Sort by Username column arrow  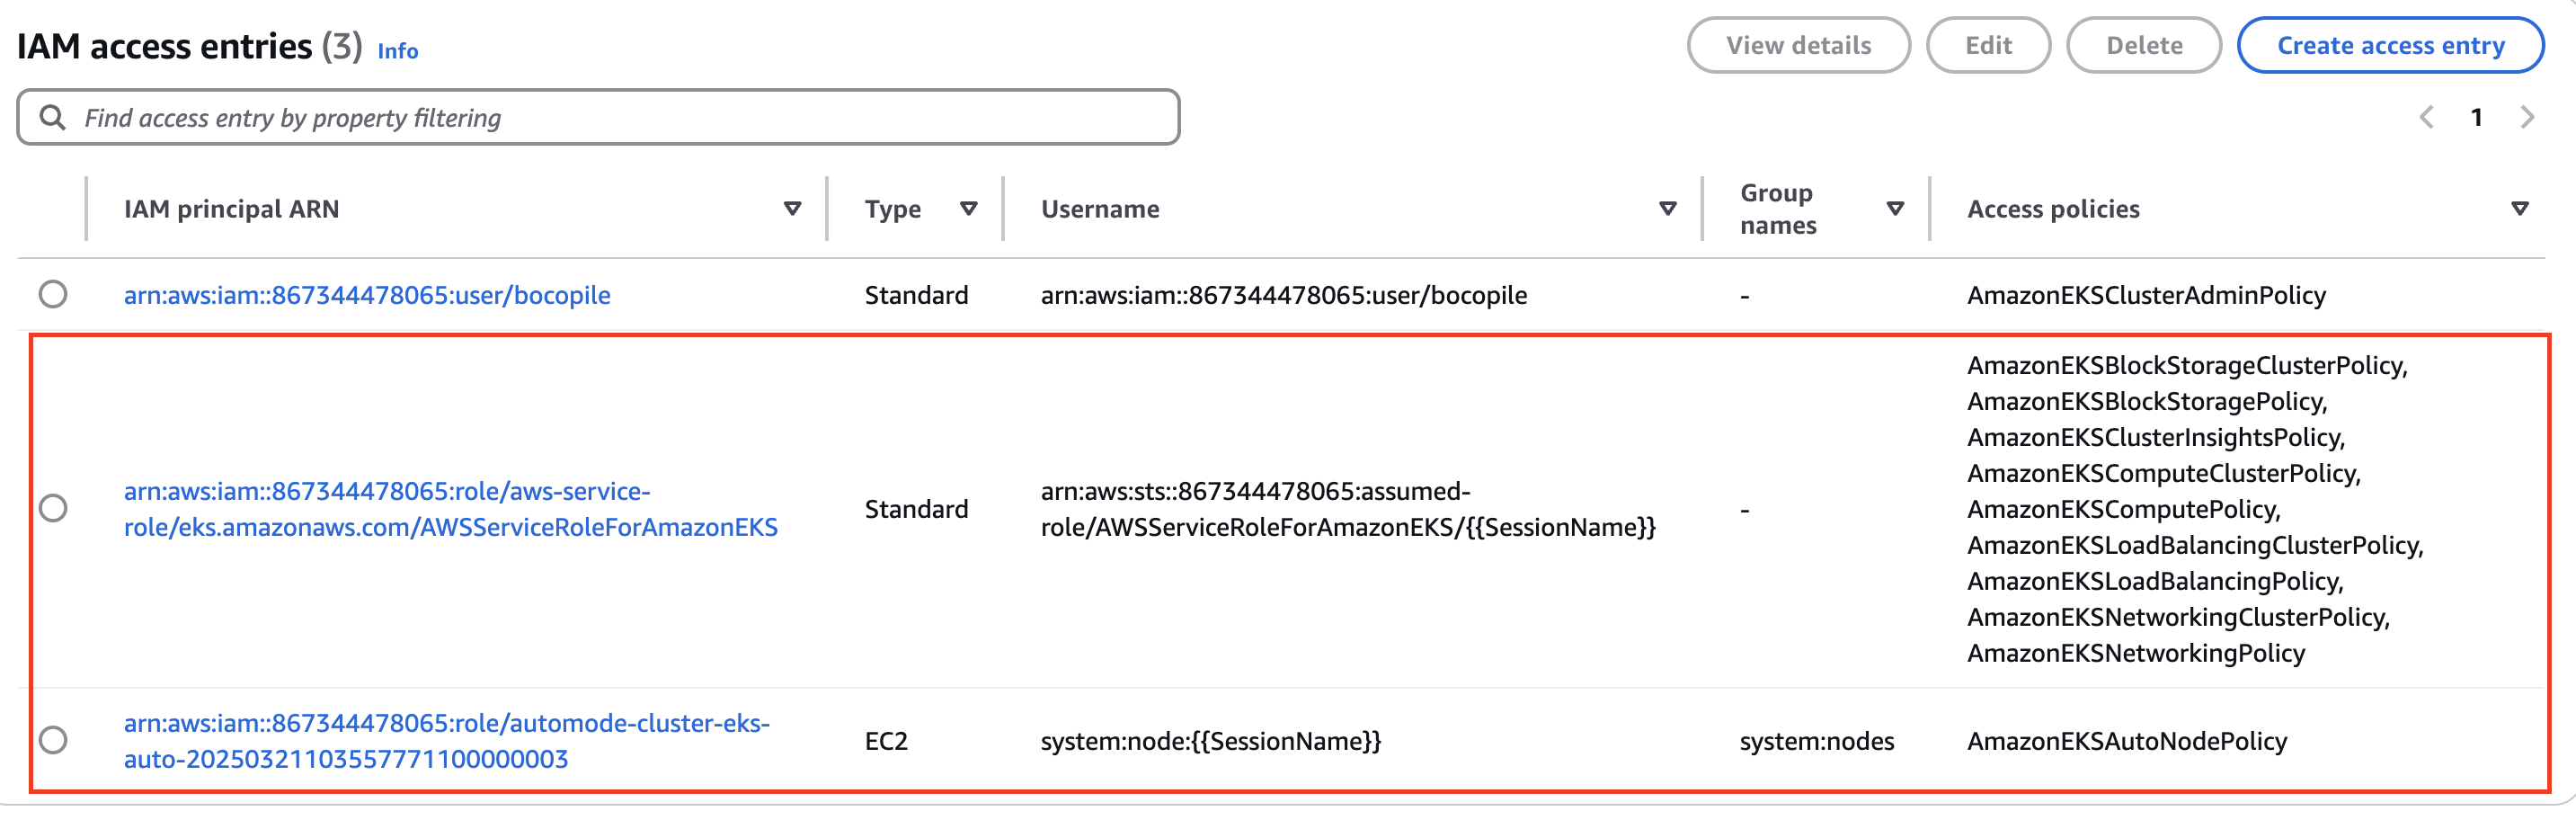point(1667,209)
